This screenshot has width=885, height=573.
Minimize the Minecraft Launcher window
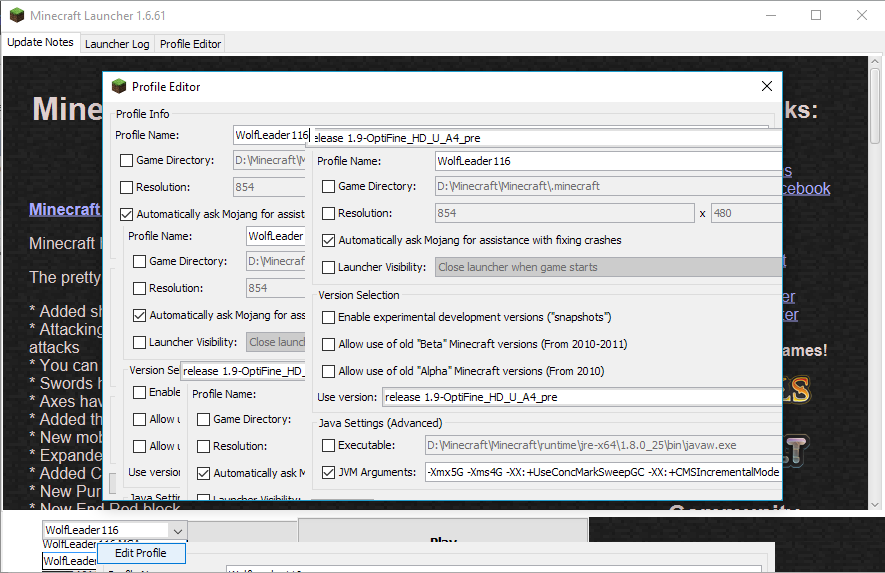pyautogui.click(x=771, y=16)
